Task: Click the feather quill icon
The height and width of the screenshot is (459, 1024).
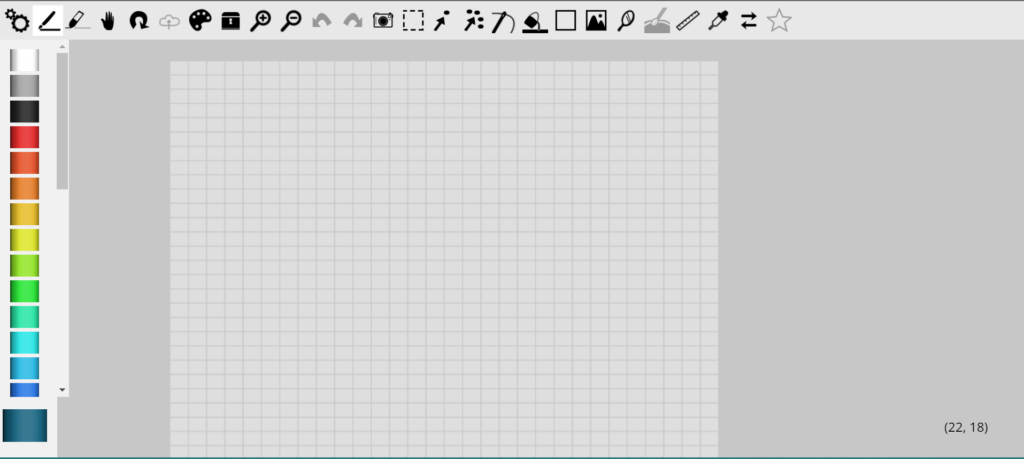Action: coord(626,21)
